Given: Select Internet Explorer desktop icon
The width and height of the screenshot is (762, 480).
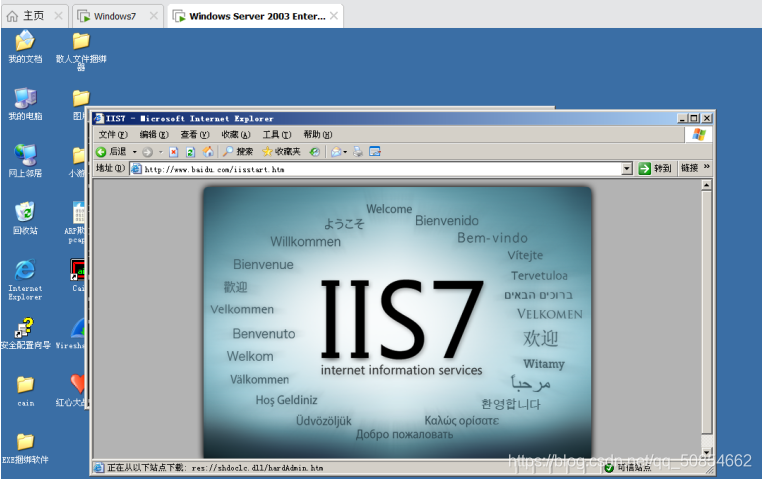Looking at the screenshot, I should tap(25, 280).
